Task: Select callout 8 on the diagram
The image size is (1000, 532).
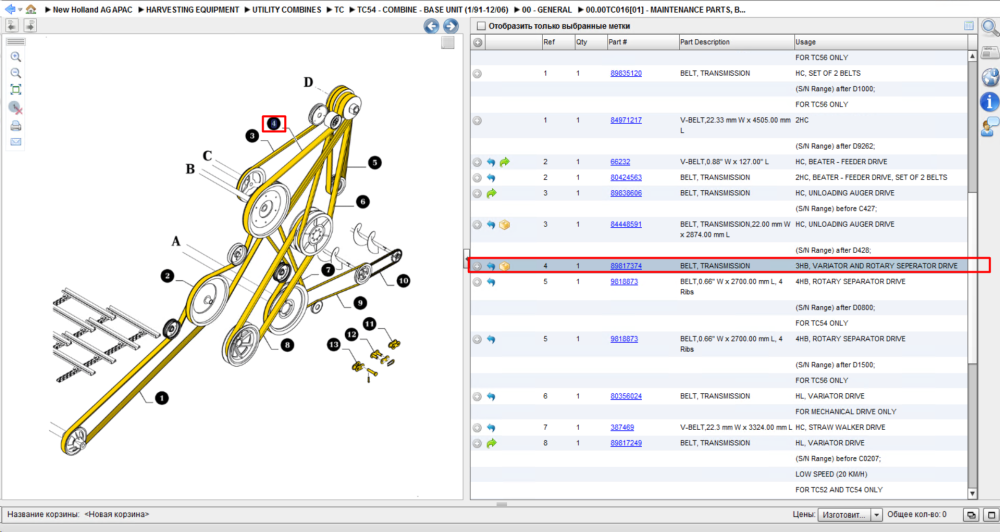Action: pos(288,345)
